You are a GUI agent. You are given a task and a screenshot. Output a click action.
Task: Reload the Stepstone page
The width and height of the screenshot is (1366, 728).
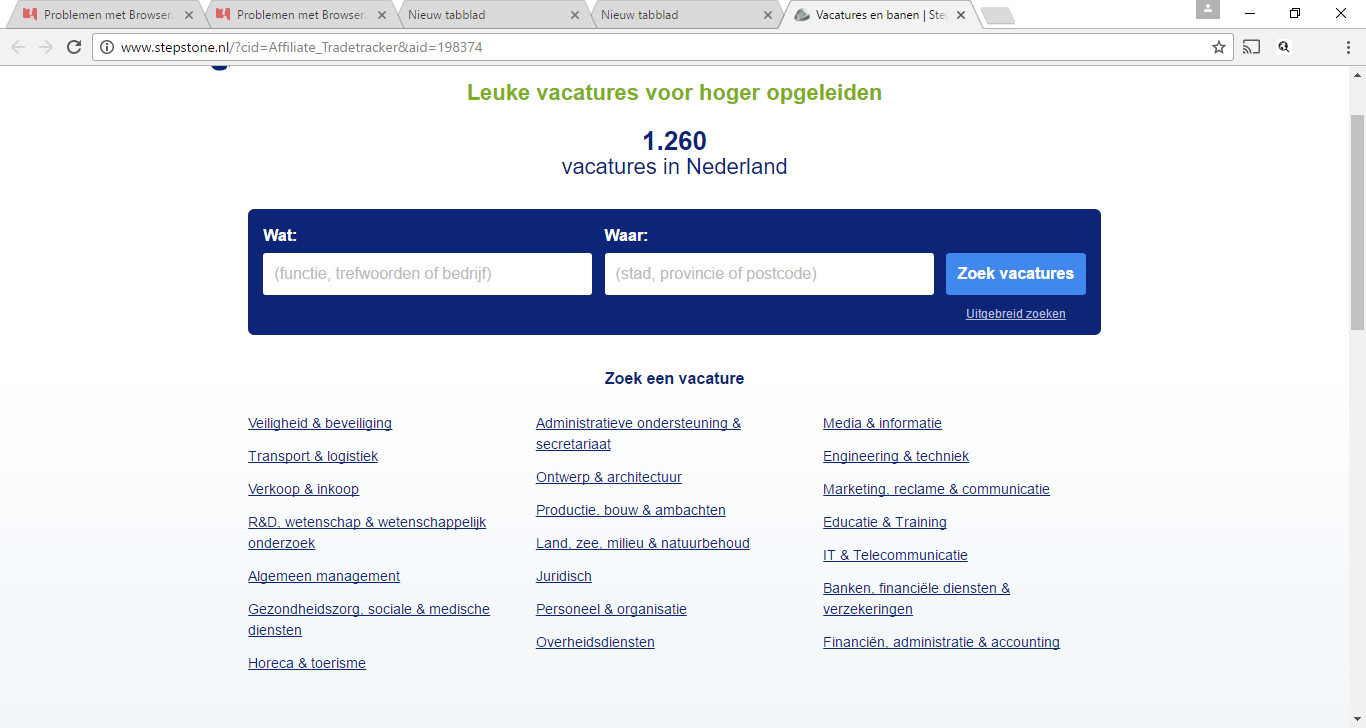pos(74,47)
